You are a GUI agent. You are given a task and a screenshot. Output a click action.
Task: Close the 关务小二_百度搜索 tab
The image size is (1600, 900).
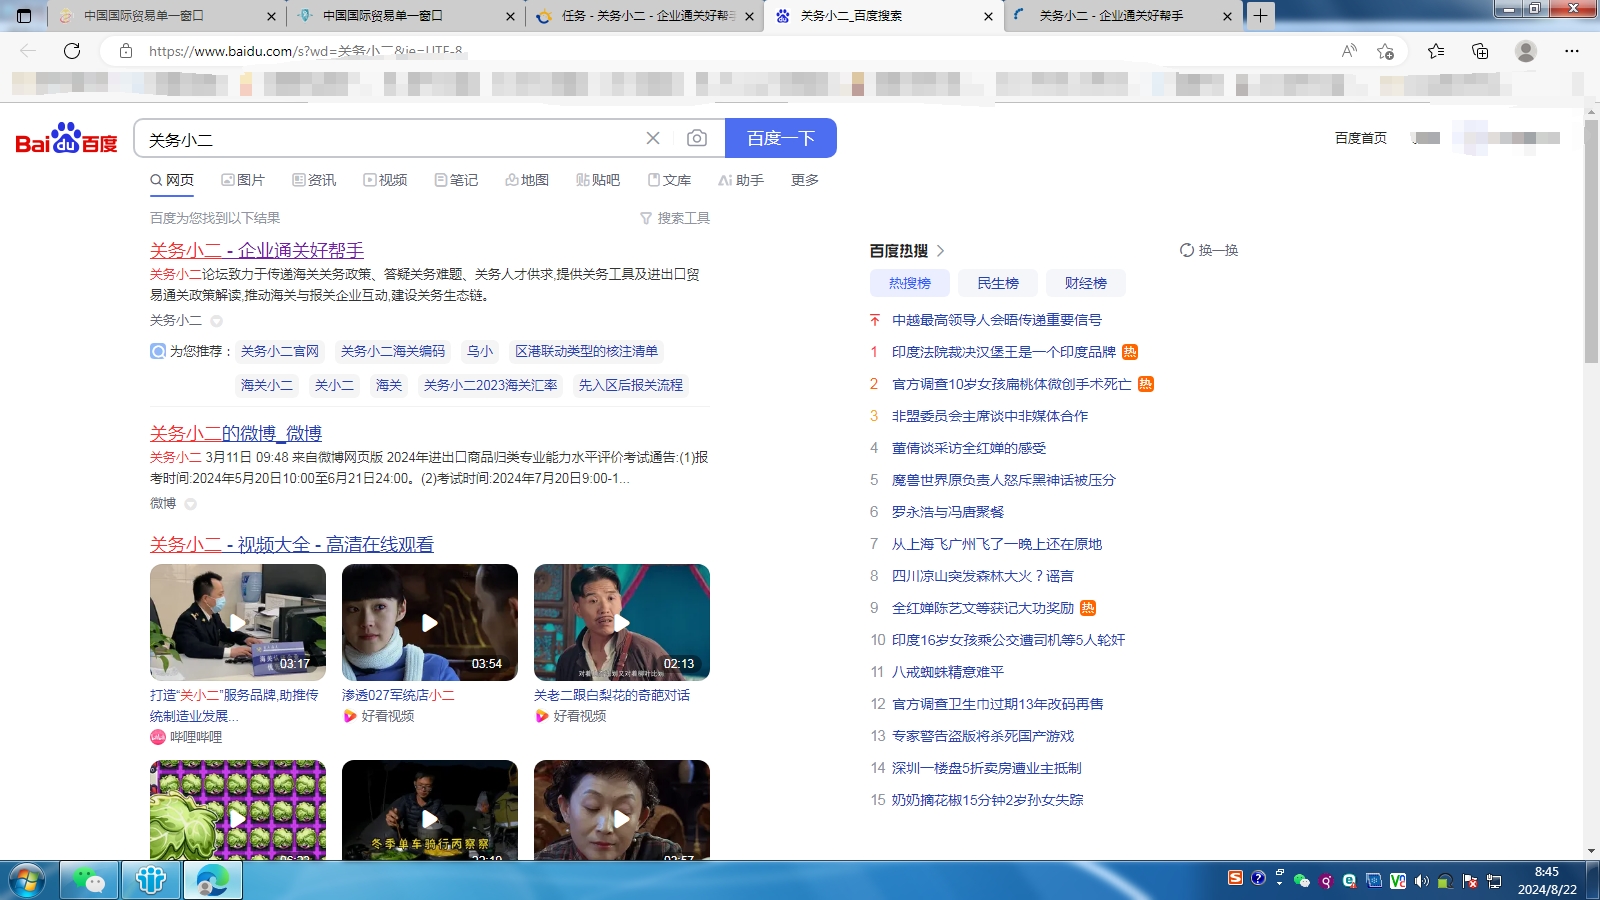[x=988, y=16]
